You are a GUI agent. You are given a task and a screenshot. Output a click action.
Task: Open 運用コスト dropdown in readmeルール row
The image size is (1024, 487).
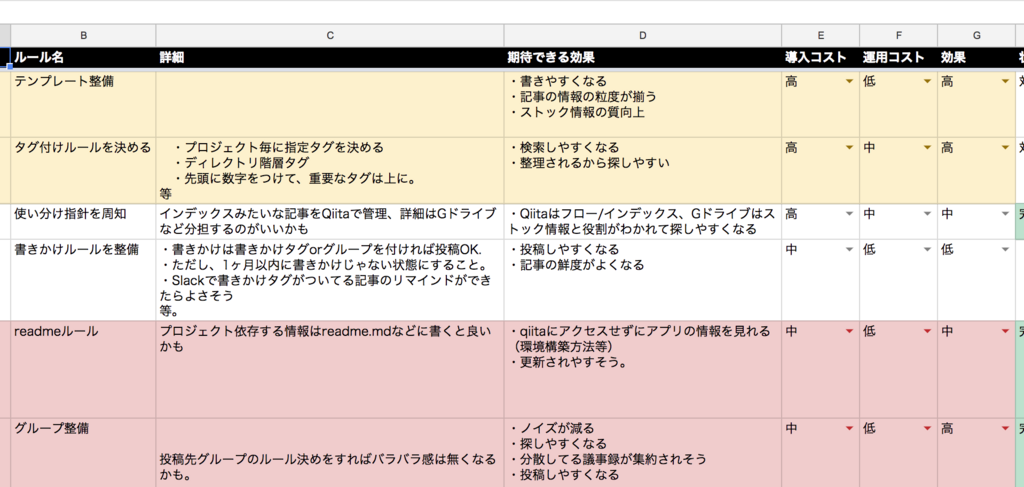coord(927,332)
